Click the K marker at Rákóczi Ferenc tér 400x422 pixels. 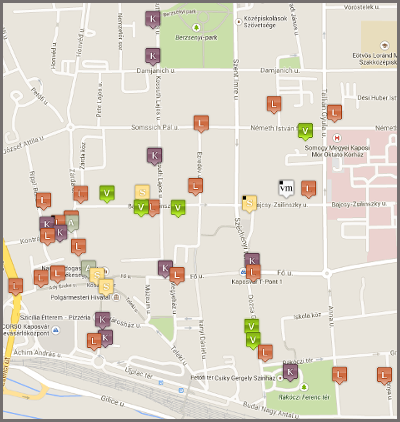pyautogui.click(x=290, y=372)
